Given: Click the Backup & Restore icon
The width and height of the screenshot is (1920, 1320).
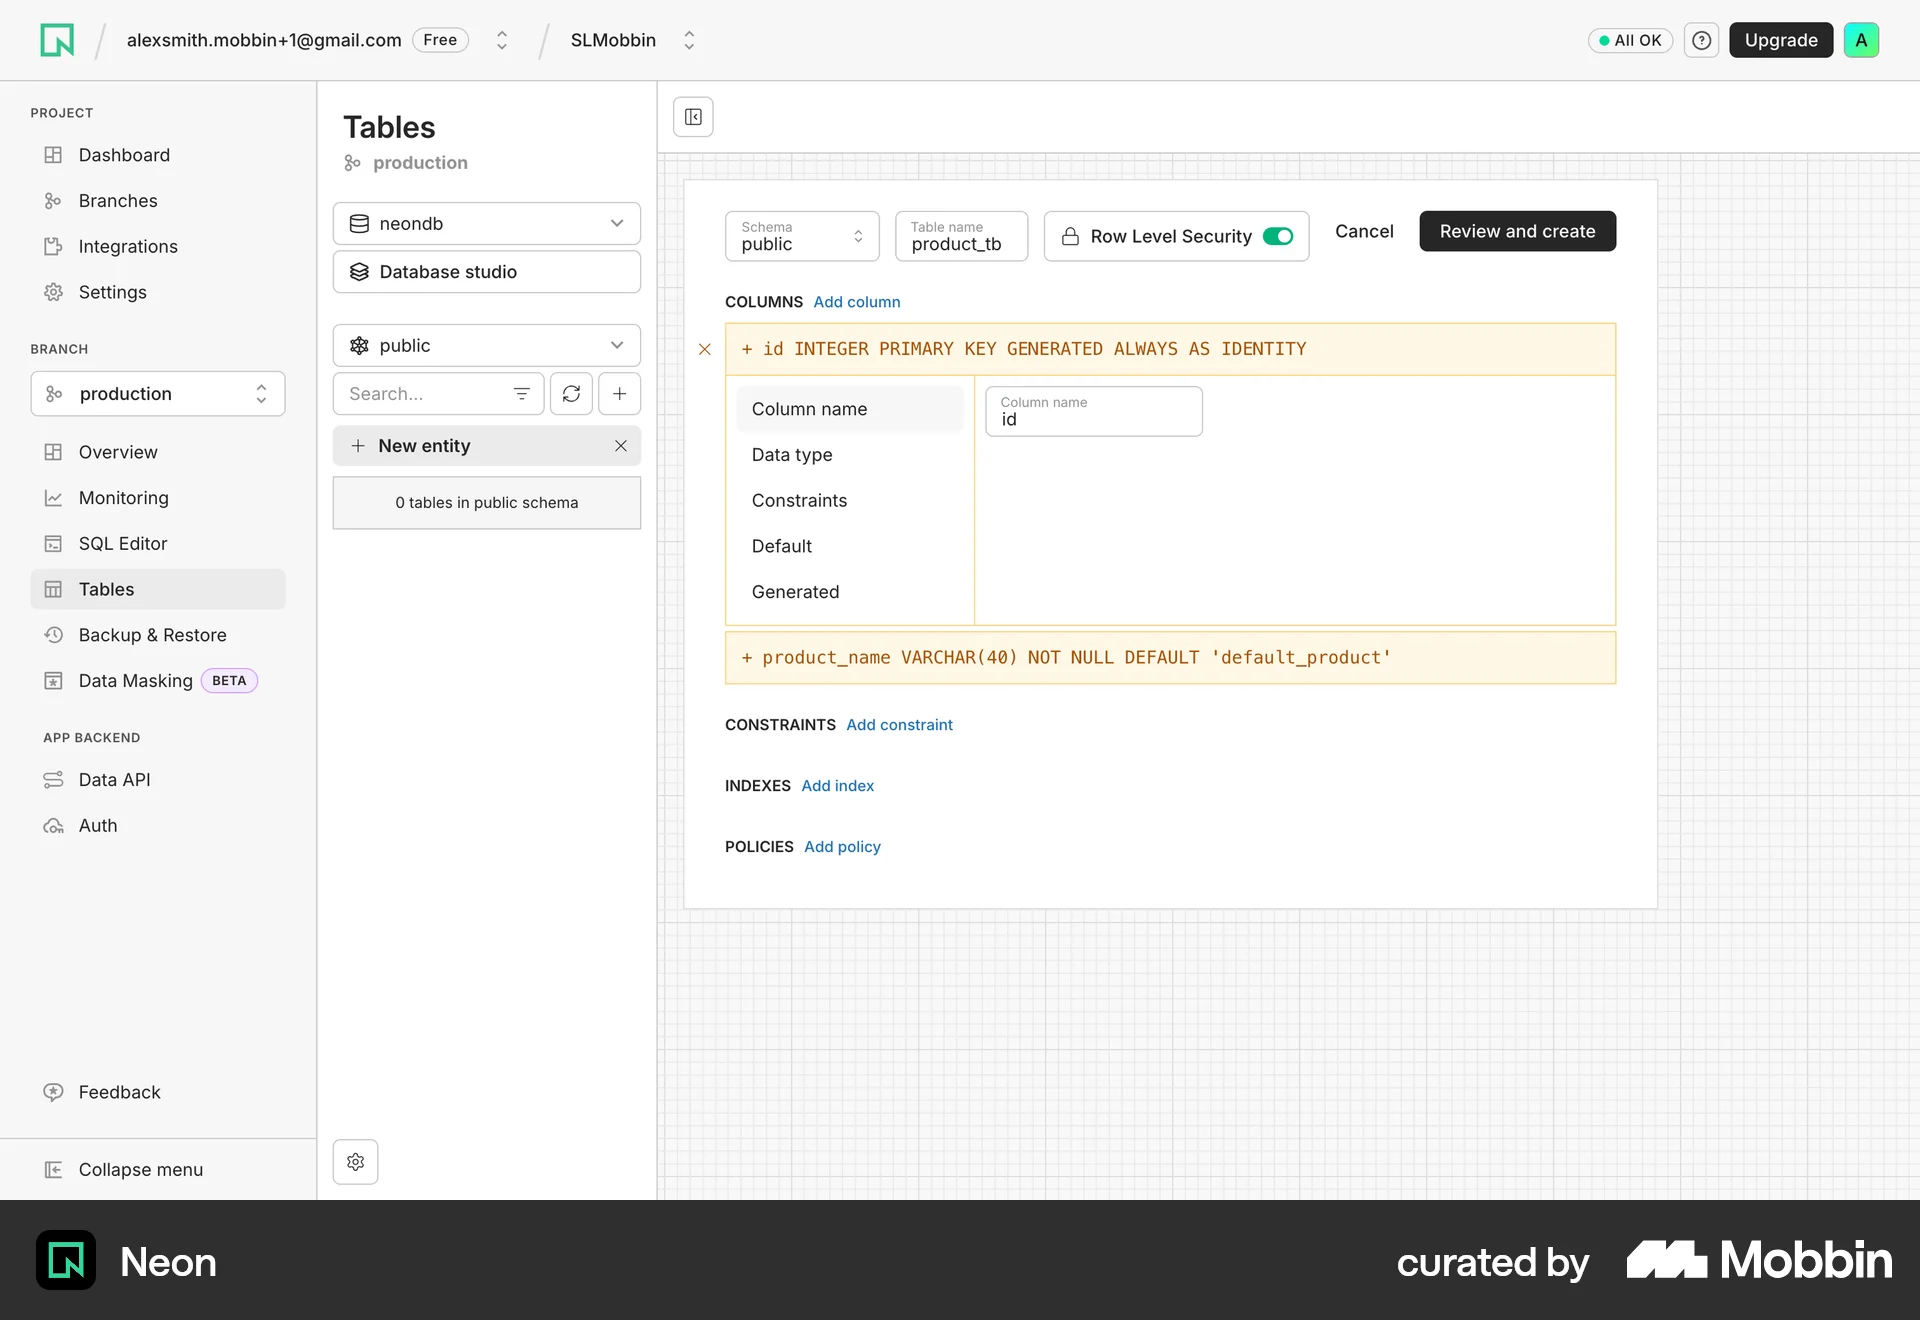Looking at the screenshot, I should tap(54, 635).
